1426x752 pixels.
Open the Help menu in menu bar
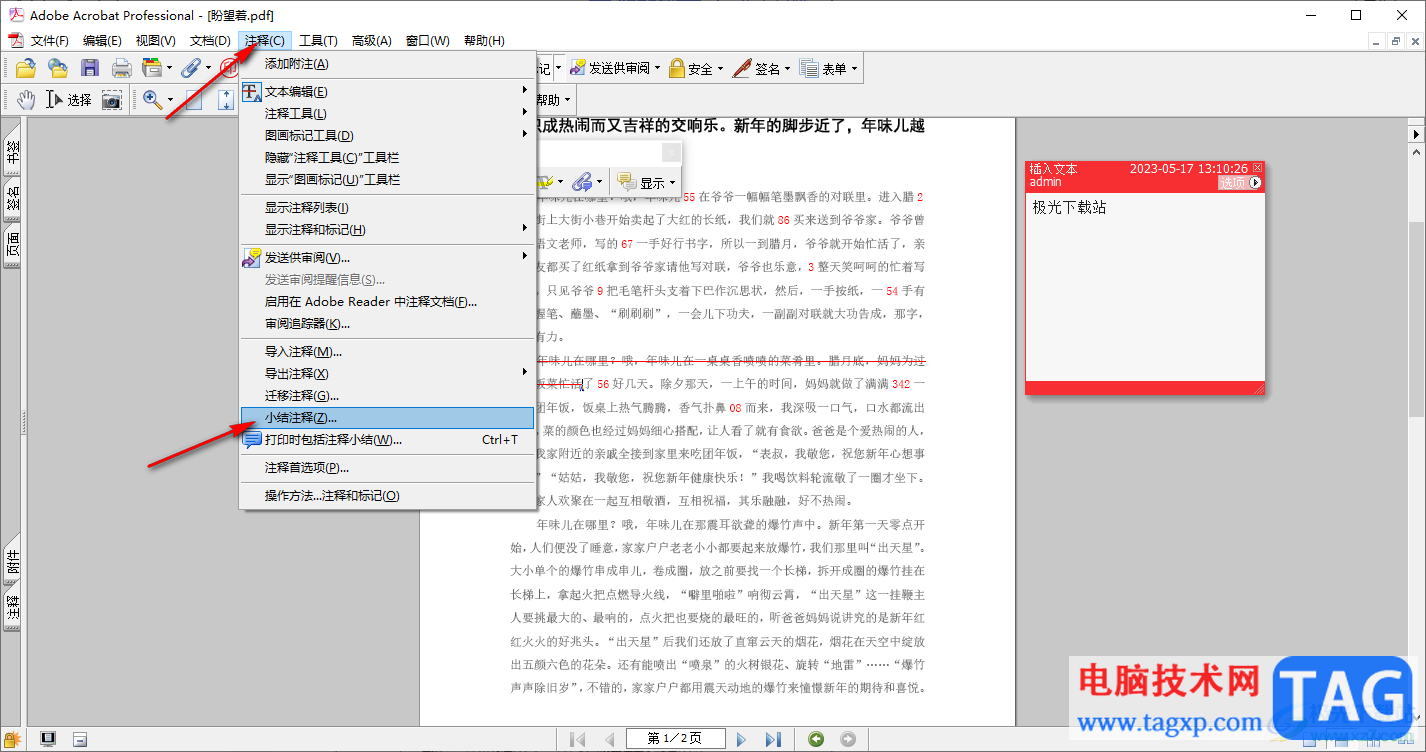pyautogui.click(x=484, y=41)
